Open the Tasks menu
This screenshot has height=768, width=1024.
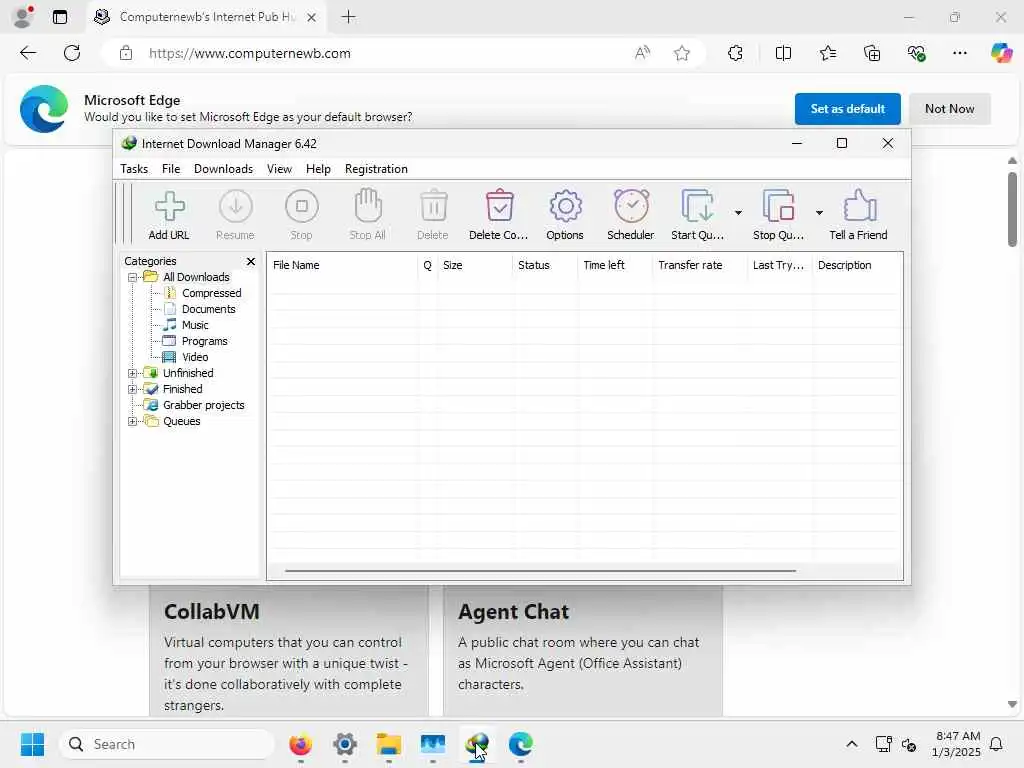(x=134, y=168)
